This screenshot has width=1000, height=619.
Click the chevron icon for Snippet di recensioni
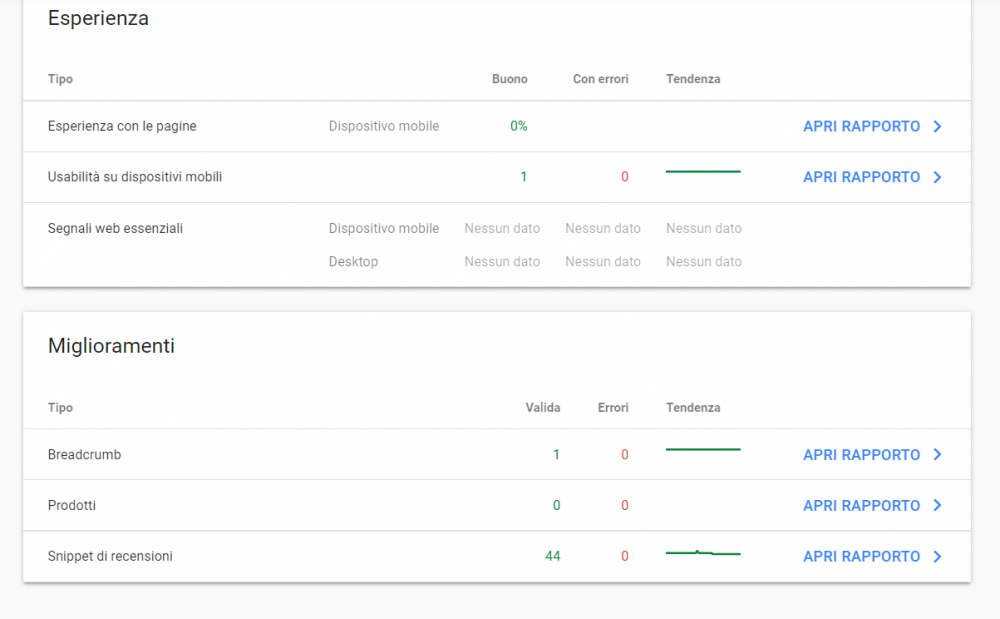938,556
